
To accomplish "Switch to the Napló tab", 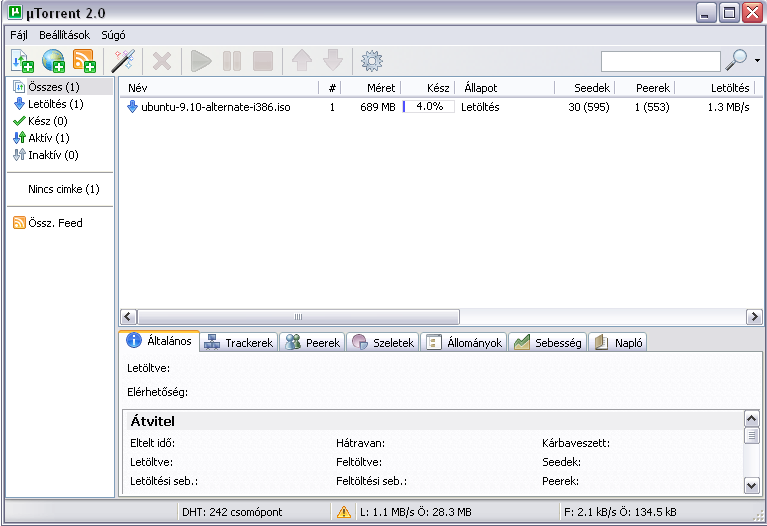I will click(x=618, y=343).
